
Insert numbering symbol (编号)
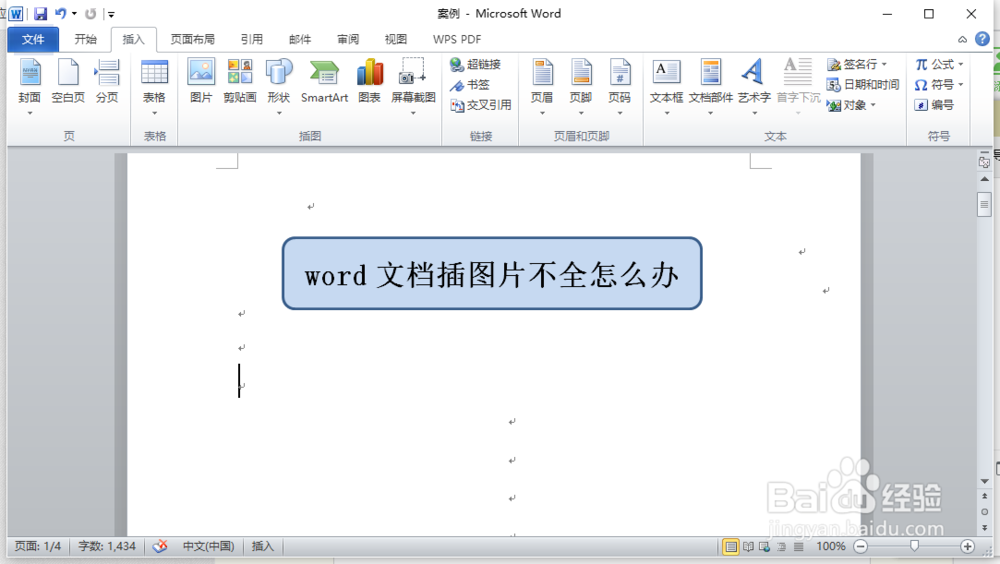[934, 105]
